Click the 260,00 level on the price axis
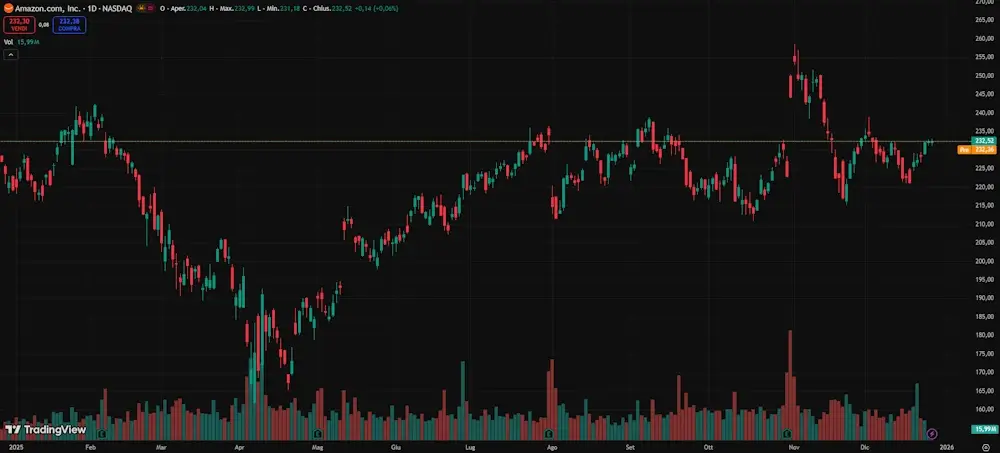 pyautogui.click(x=984, y=39)
